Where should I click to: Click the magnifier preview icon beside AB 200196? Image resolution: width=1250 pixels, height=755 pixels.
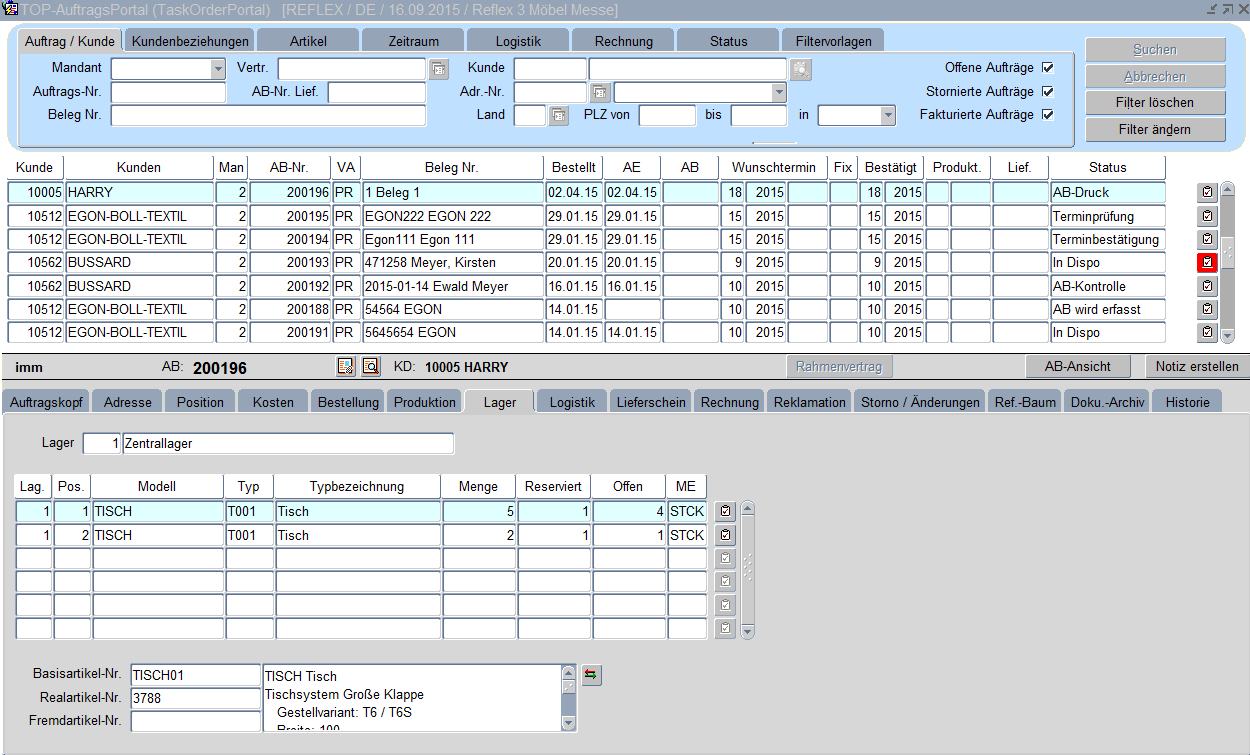(x=370, y=367)
